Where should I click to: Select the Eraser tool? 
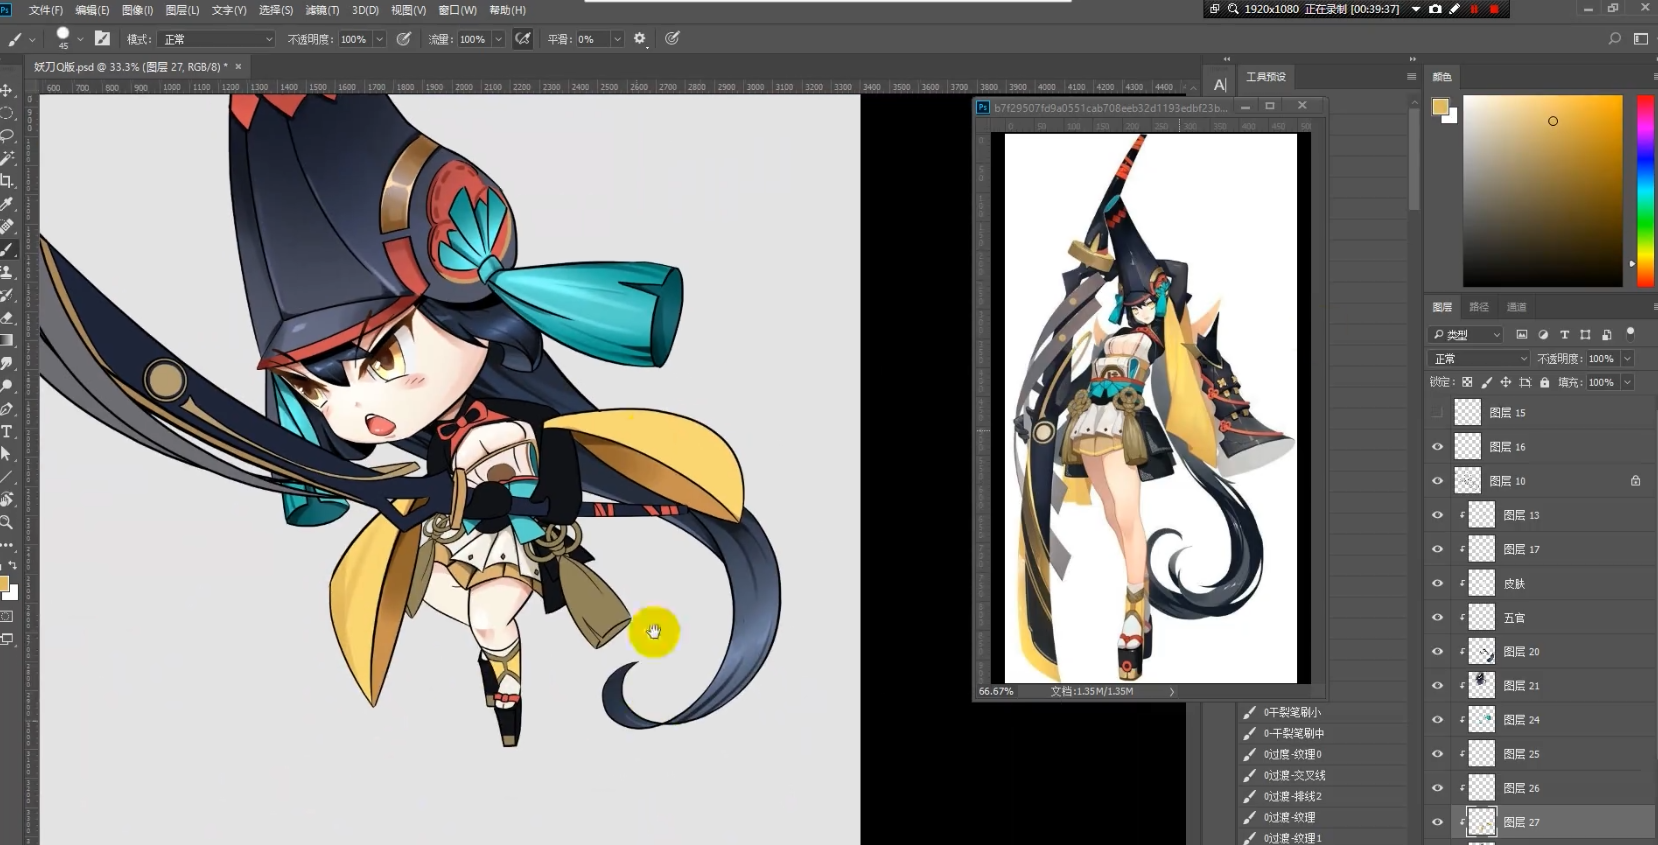(7, 318)
